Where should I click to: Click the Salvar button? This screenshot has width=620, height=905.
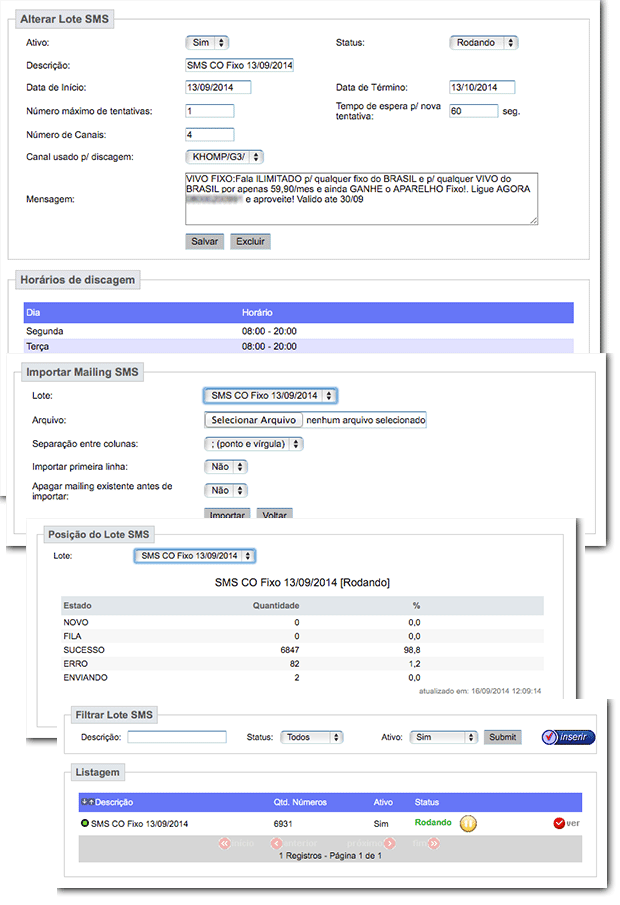tap(204, 241)
